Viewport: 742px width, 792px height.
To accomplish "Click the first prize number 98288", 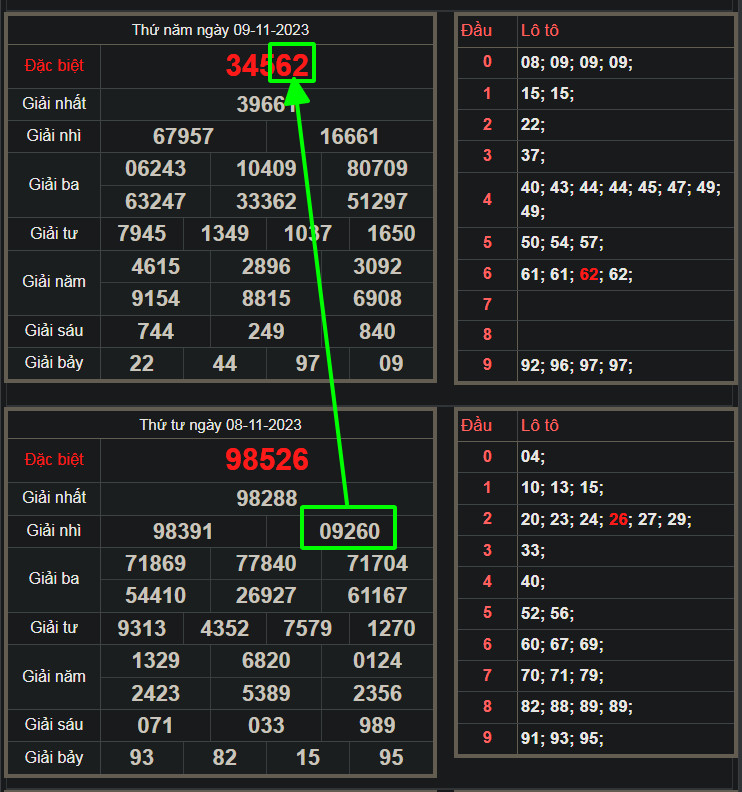I will pyautogui.click(x=266, y=498).
